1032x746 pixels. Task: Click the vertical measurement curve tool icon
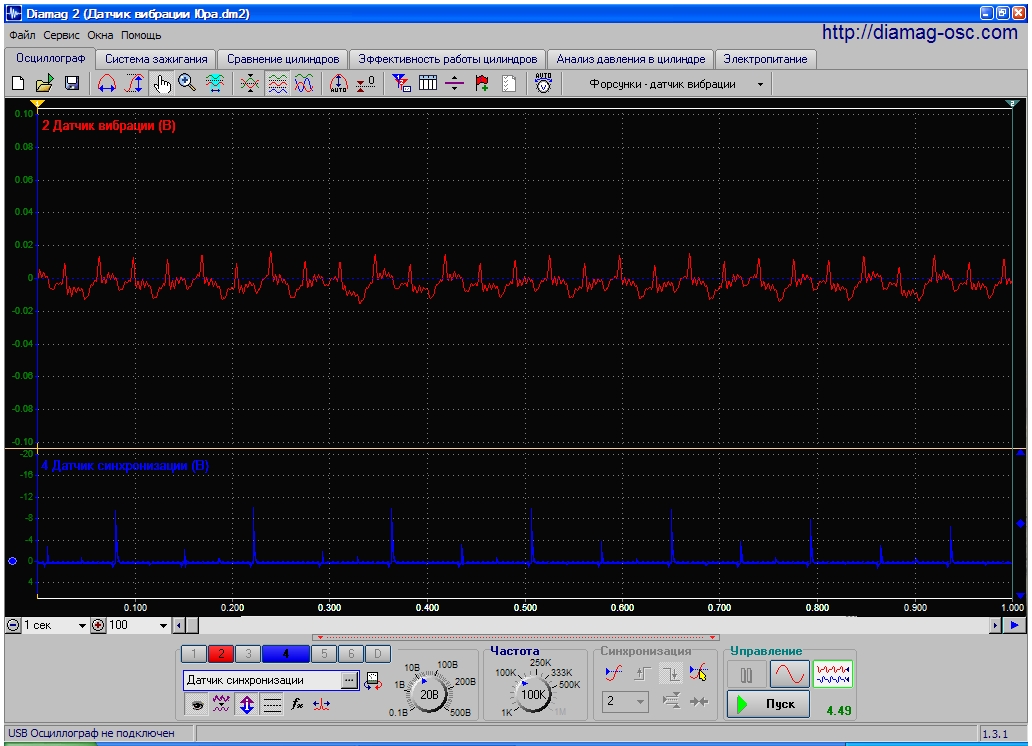134,84
